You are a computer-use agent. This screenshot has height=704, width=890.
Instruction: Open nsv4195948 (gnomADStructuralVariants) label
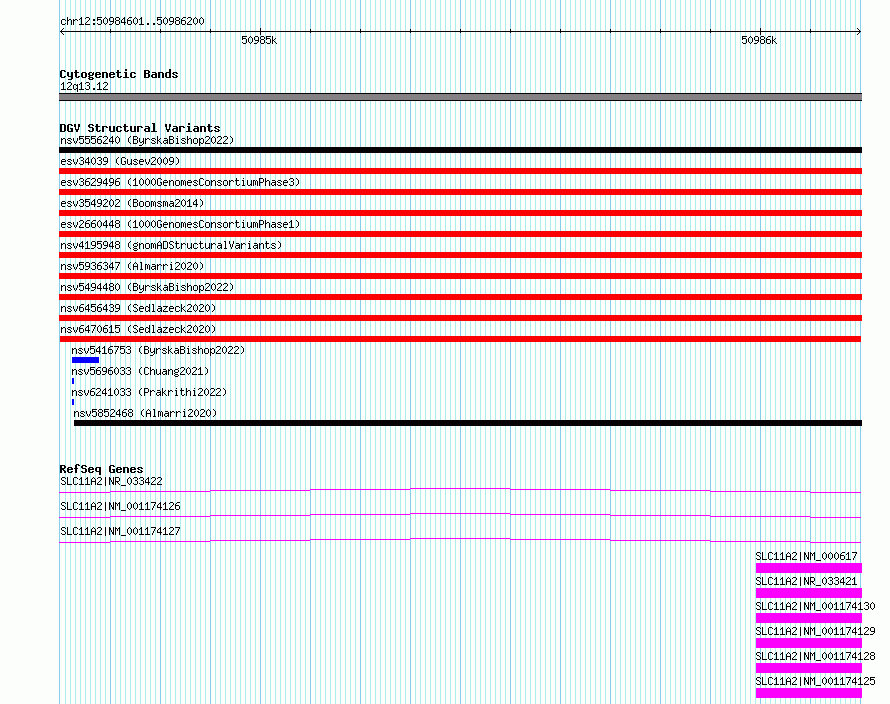coord(171,245)
